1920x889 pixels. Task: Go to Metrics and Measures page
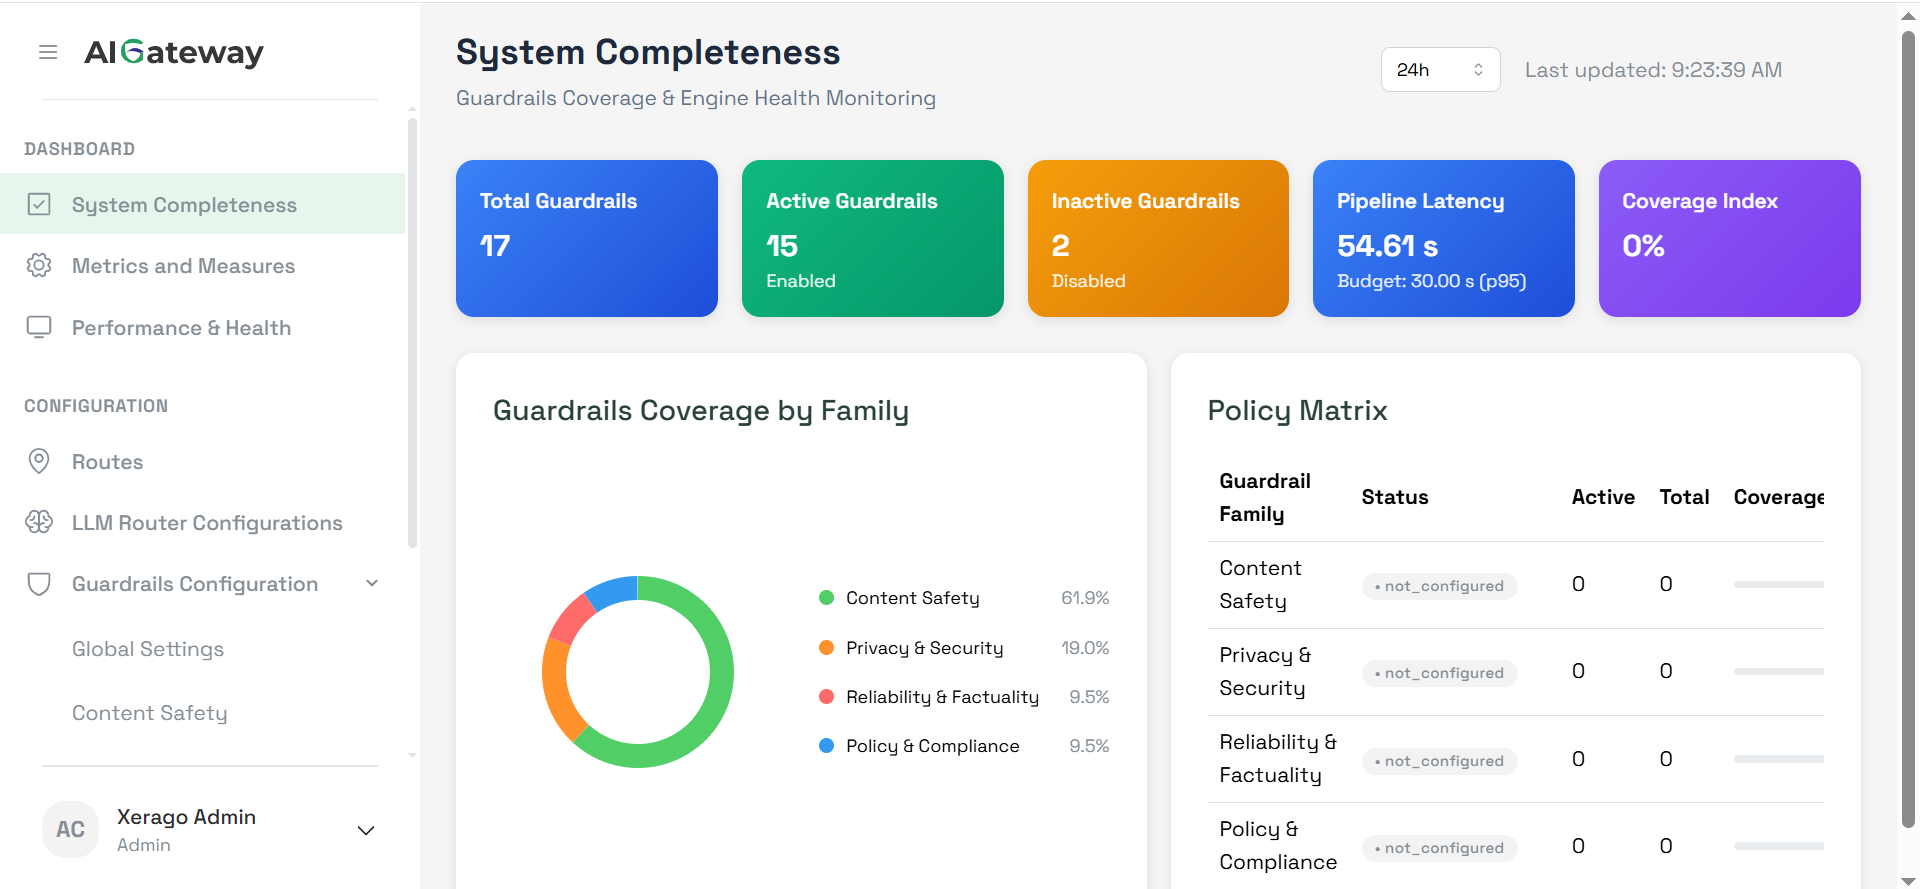(183, 266)
